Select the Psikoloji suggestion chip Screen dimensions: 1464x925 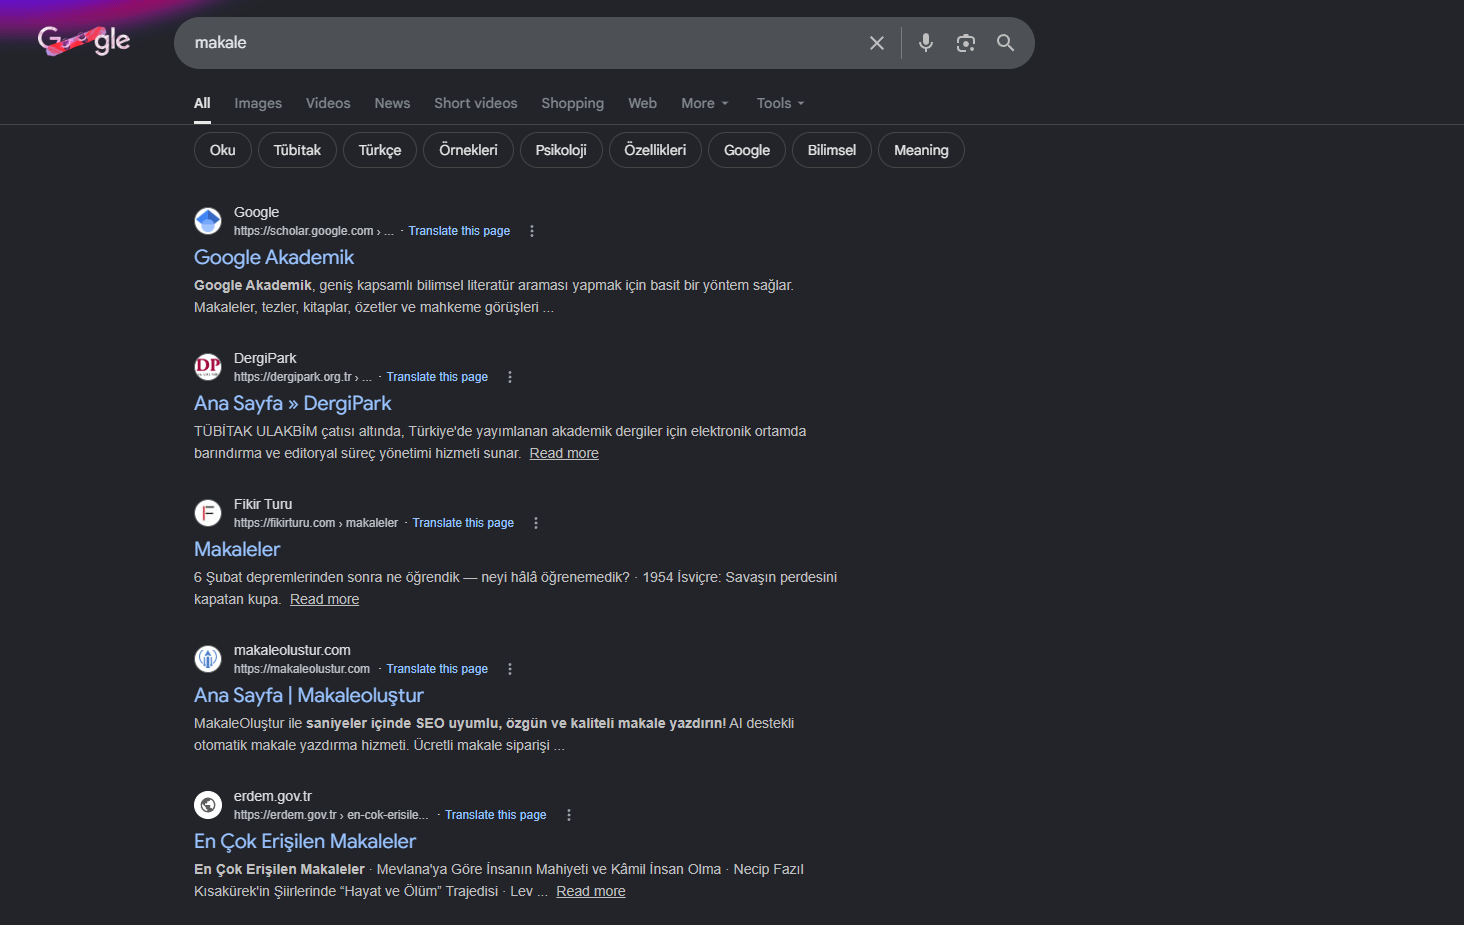[561, 150]
